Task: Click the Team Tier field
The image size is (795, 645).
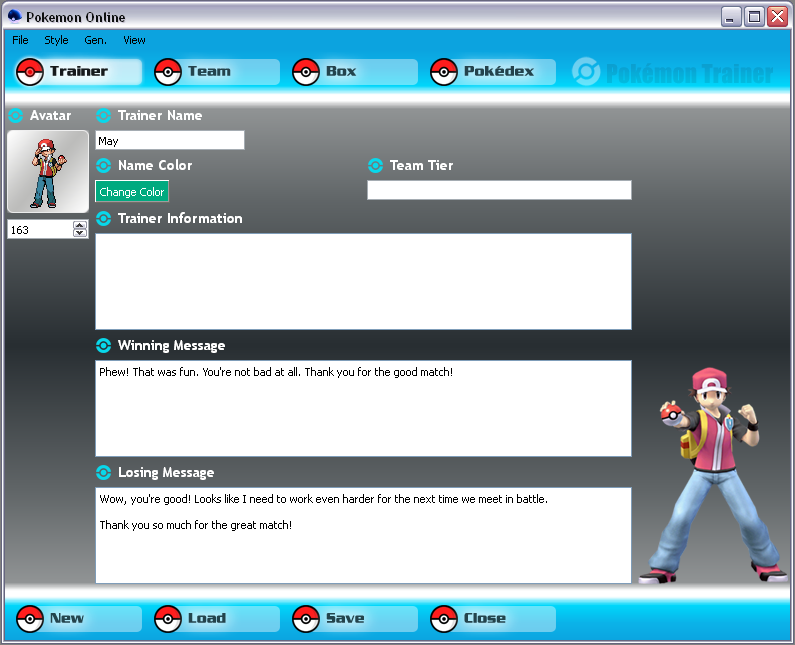Action: tap(499, 190)
